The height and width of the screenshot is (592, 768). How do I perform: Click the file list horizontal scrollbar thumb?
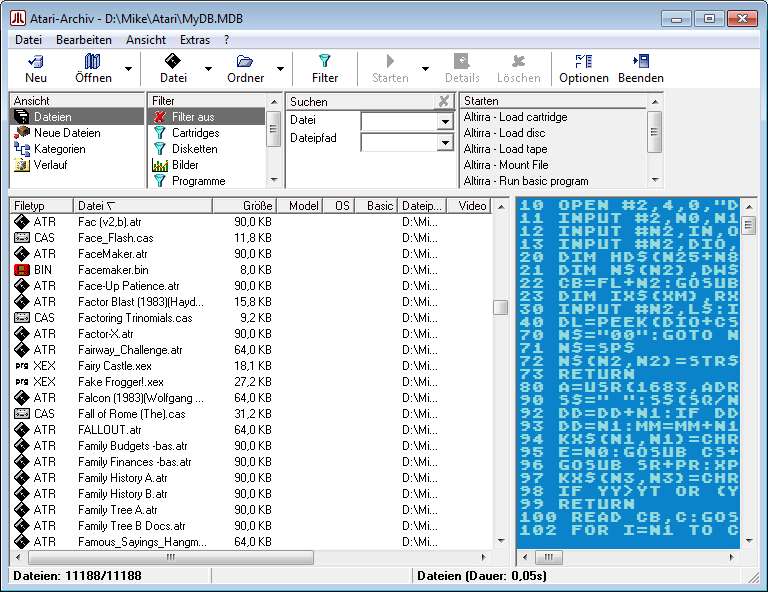(171, 557)
